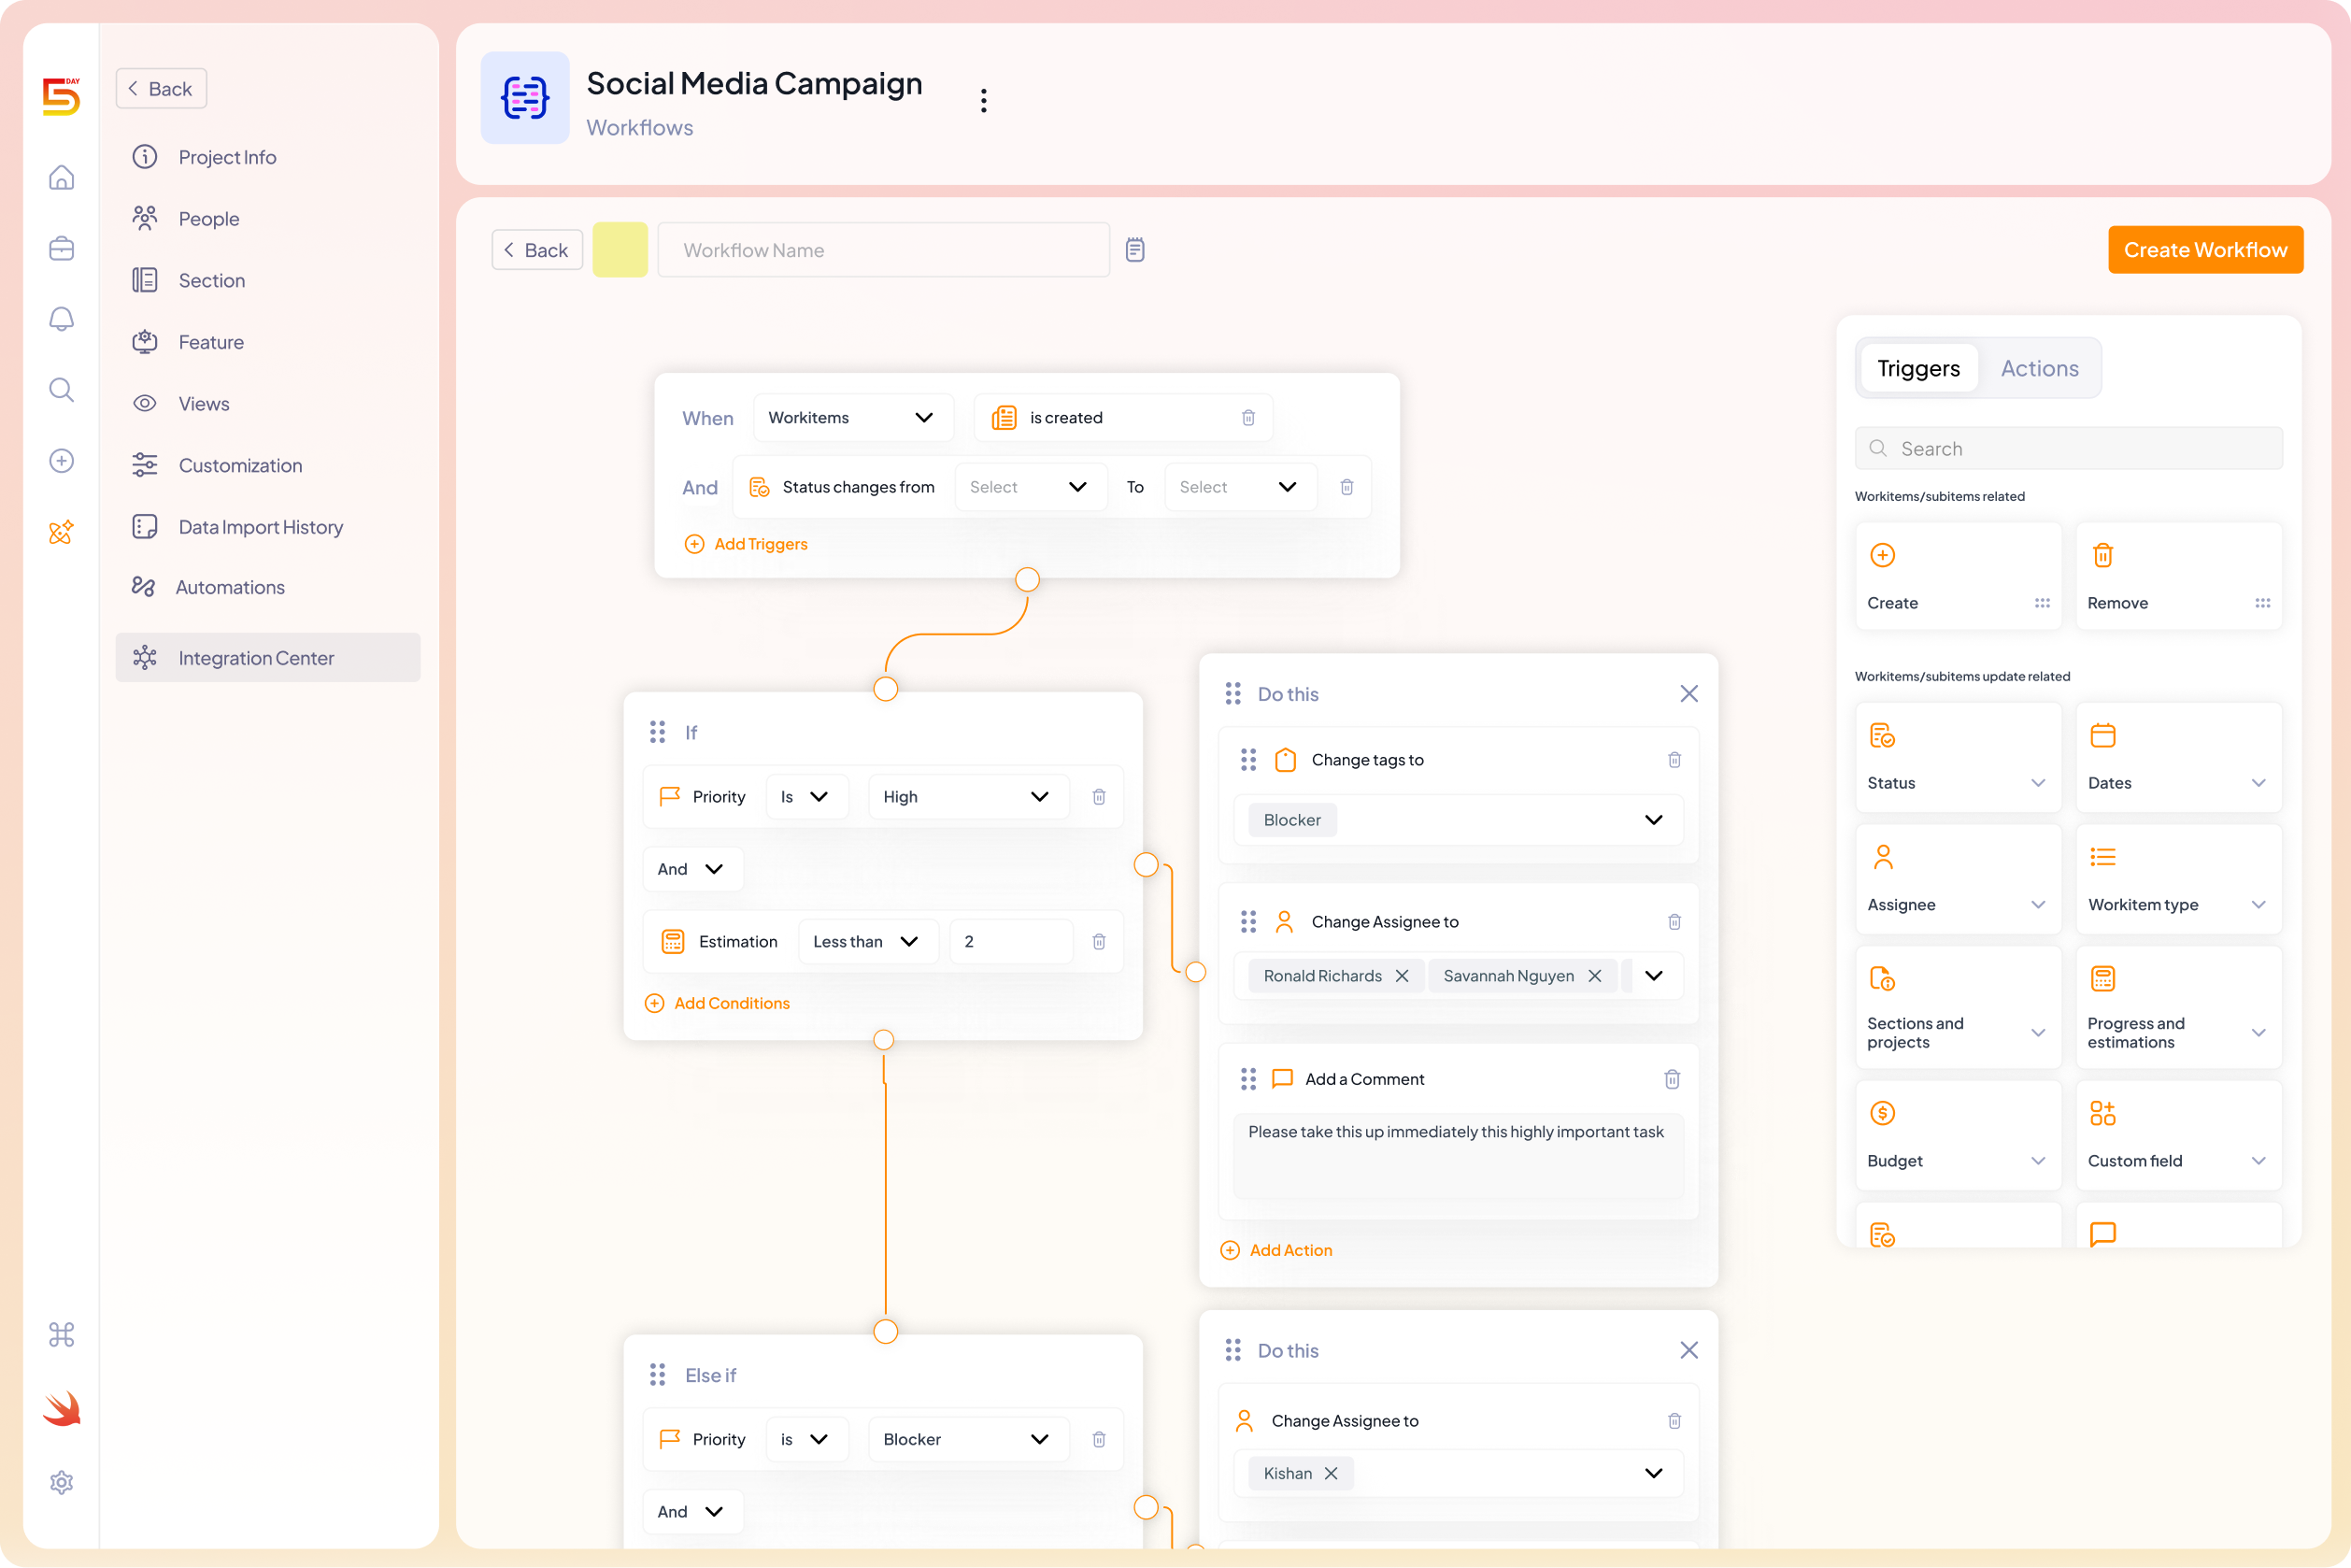Image resolution: width=2351 pixels, height=1568 pixels.
Task: Click the search icon in the sidebar
Action: [61, 390]
